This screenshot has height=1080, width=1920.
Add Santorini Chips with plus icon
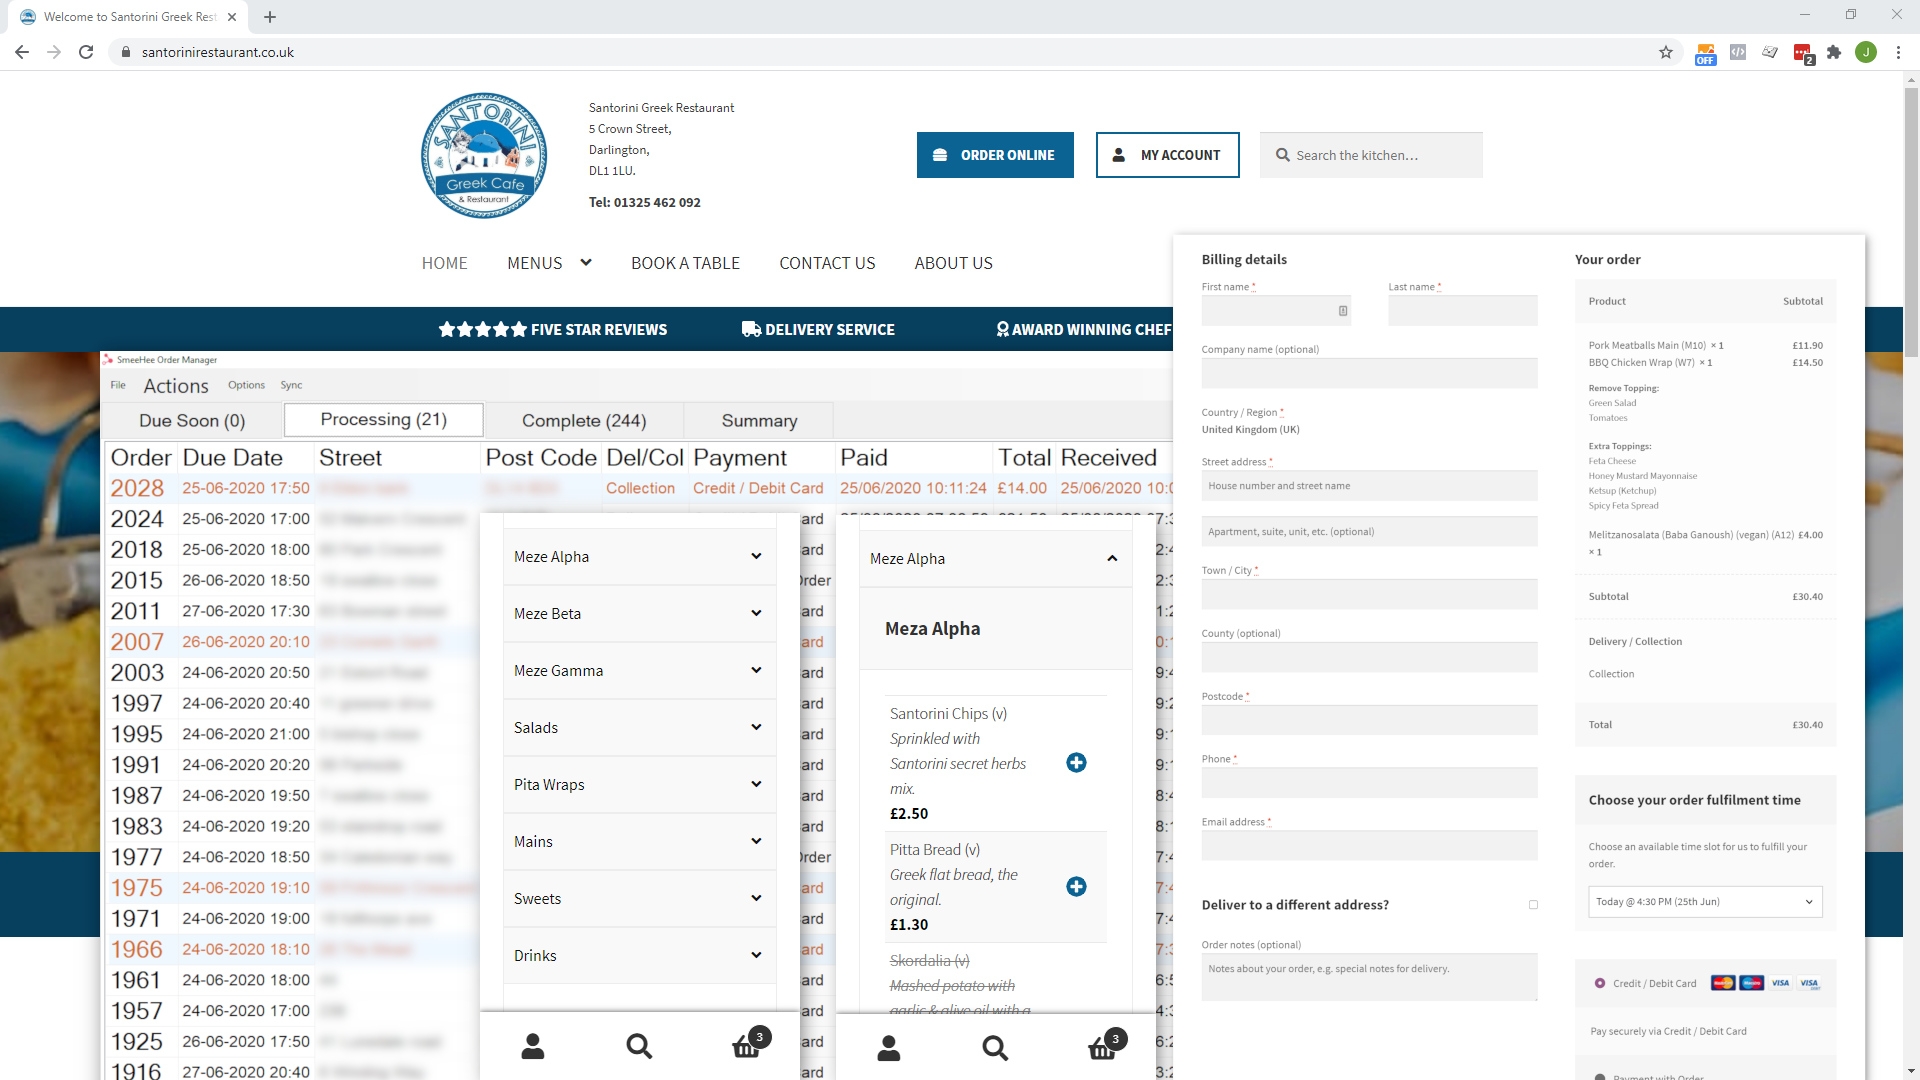tap(1076, 763)
